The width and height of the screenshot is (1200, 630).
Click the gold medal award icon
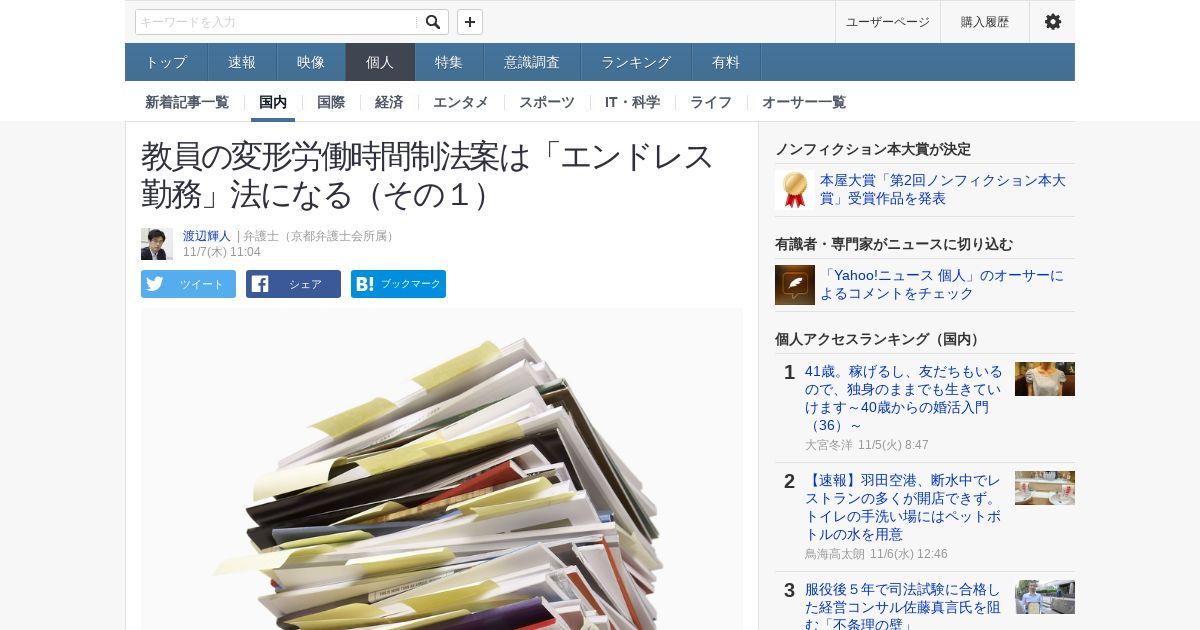coord(795,189)
